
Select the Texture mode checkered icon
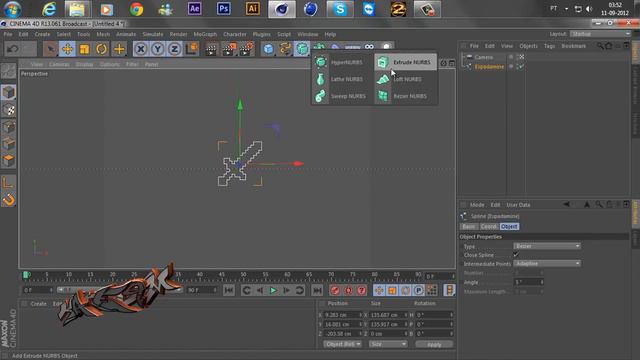[x=9, y=110]
